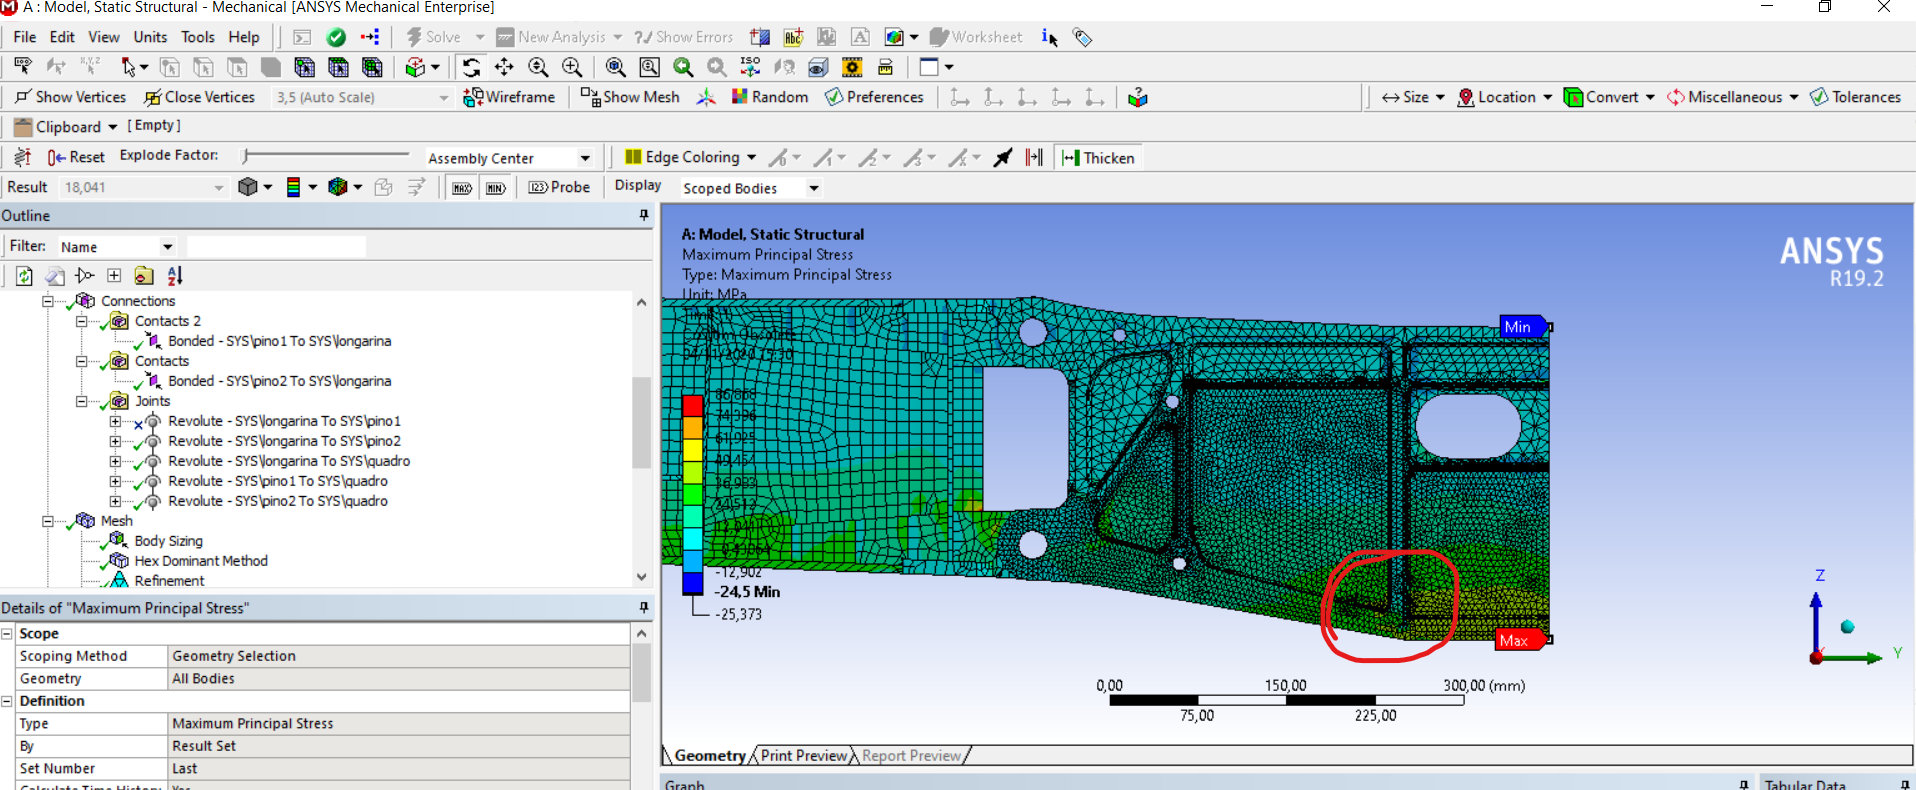The height and width of the screenshot is (790, 1916).
Task: Click the Triad coordinate icon beside Show Mesh
Action: [x=706, y=97]
